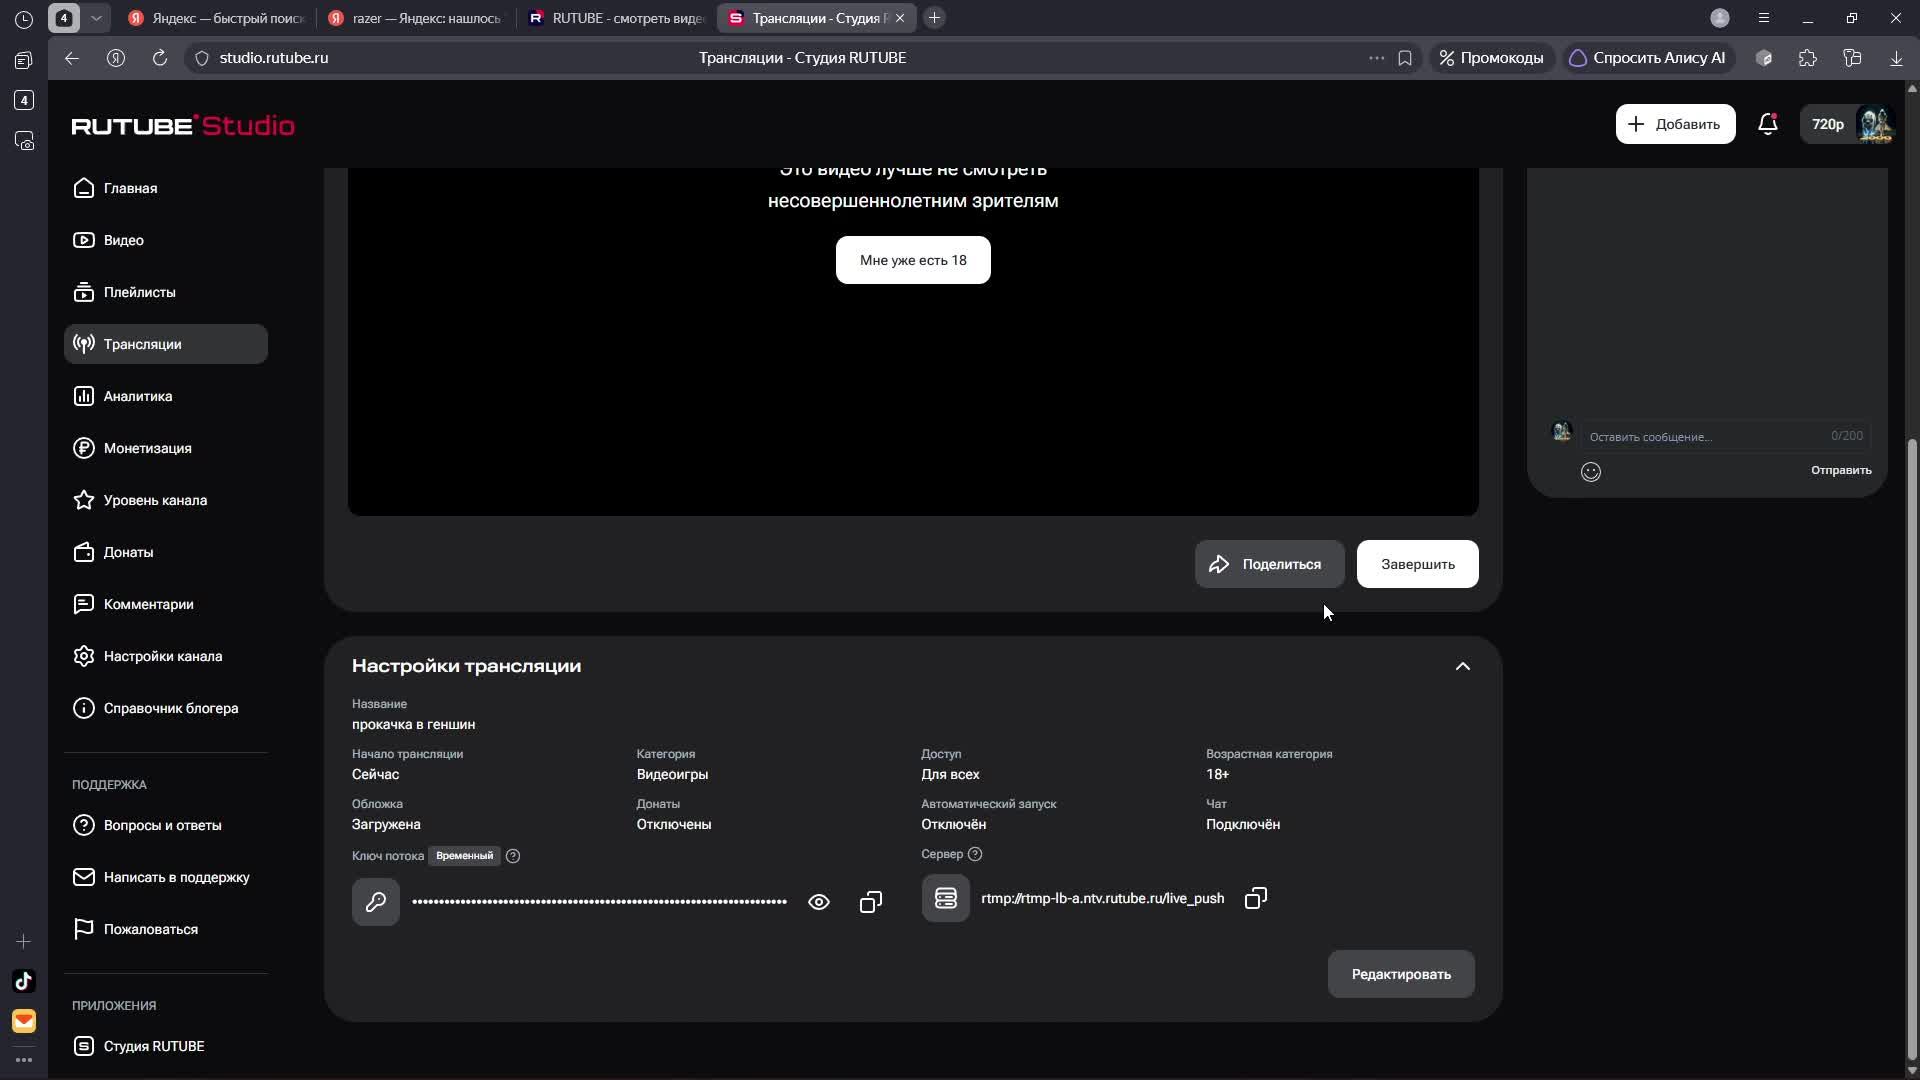Click the browser profile icon
The image size is (1920, 1080).
pyautogui.click(x=1720, y=18)
